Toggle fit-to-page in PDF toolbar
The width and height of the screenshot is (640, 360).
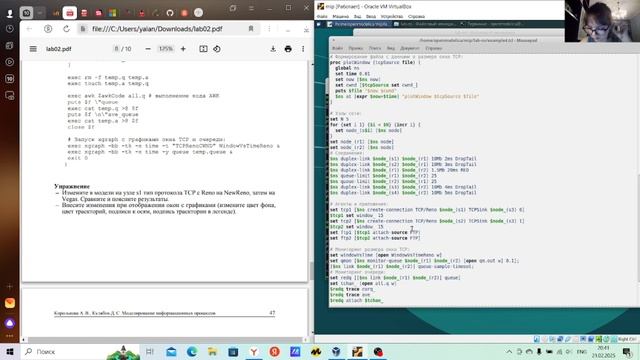coord(203,49)
